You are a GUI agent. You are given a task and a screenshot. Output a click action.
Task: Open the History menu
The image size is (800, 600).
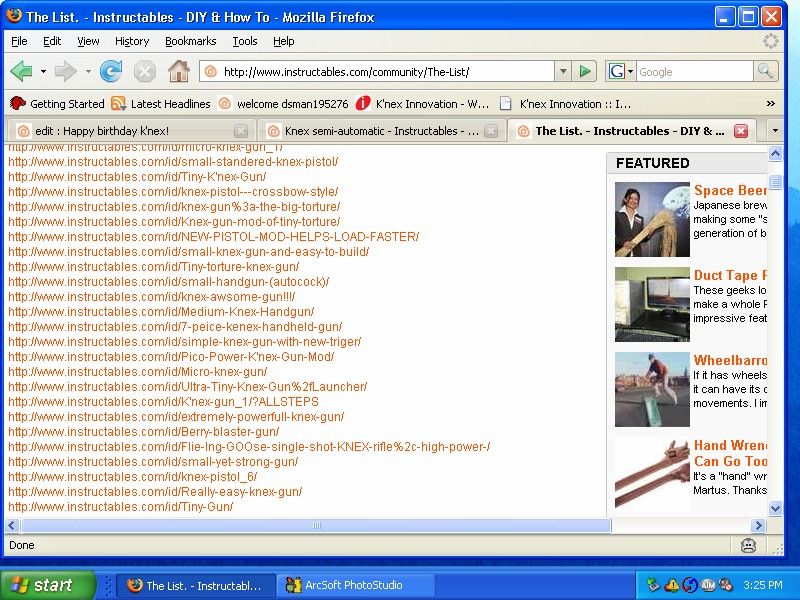coord(132,41)
